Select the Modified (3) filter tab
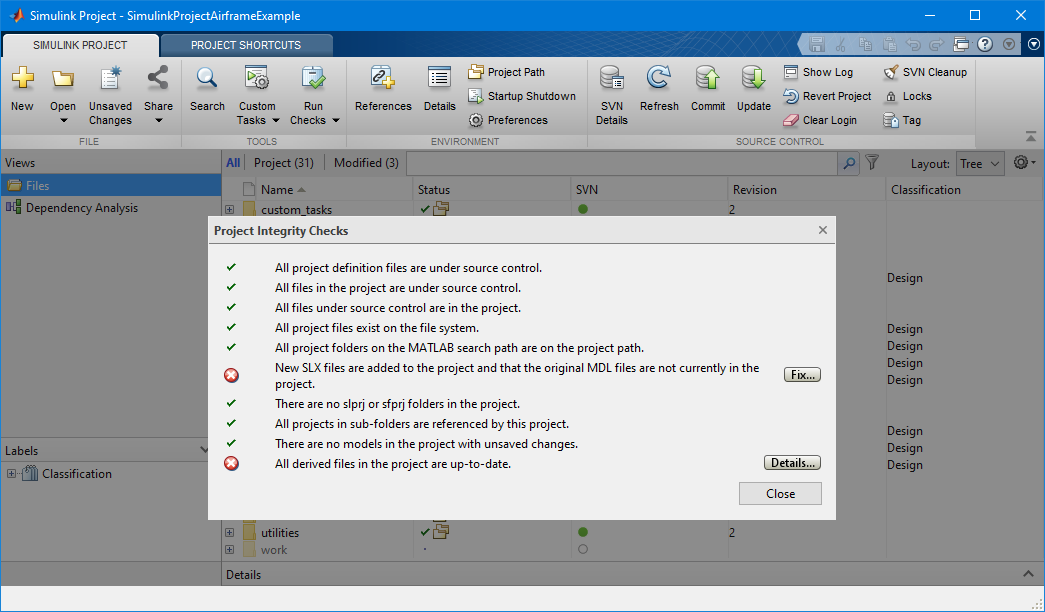1045x612 pixels. [x=366, y=163]
